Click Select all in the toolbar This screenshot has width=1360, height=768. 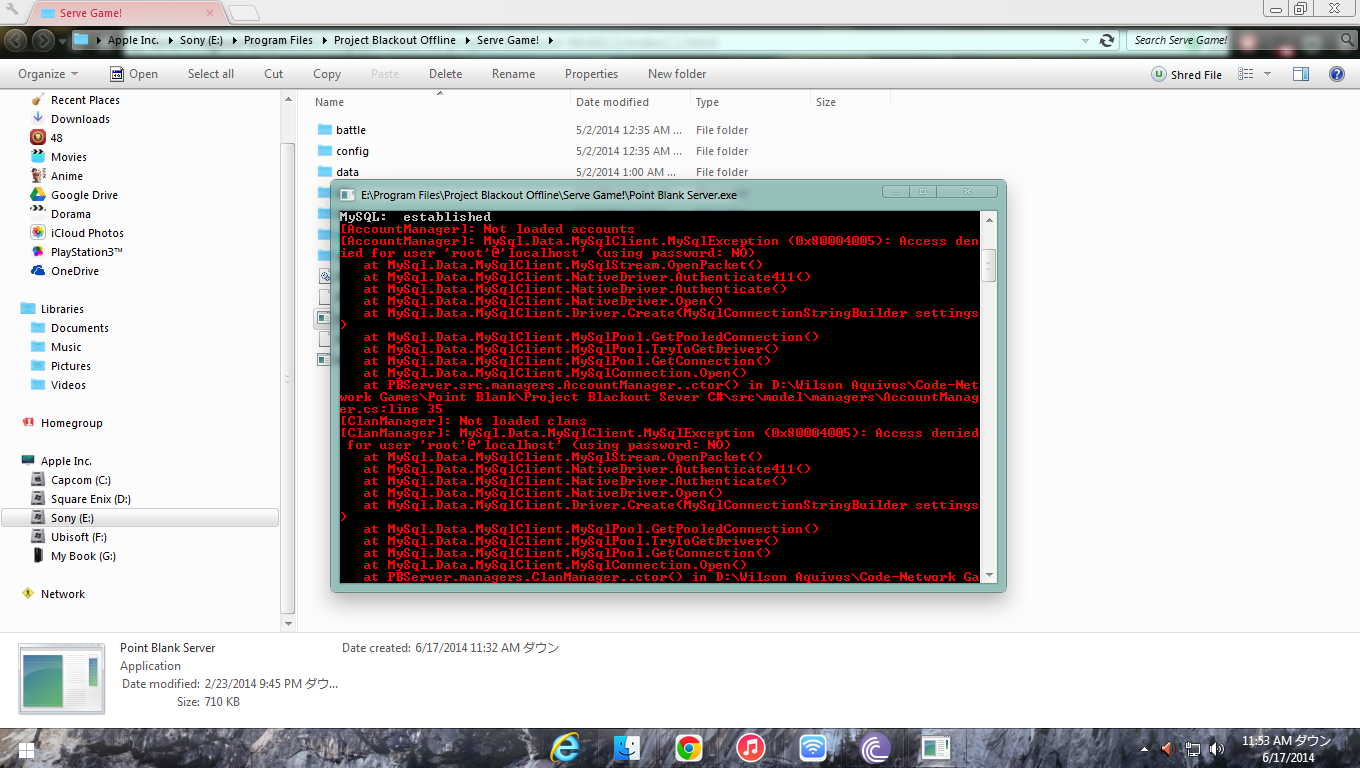[x=210, y=73]
